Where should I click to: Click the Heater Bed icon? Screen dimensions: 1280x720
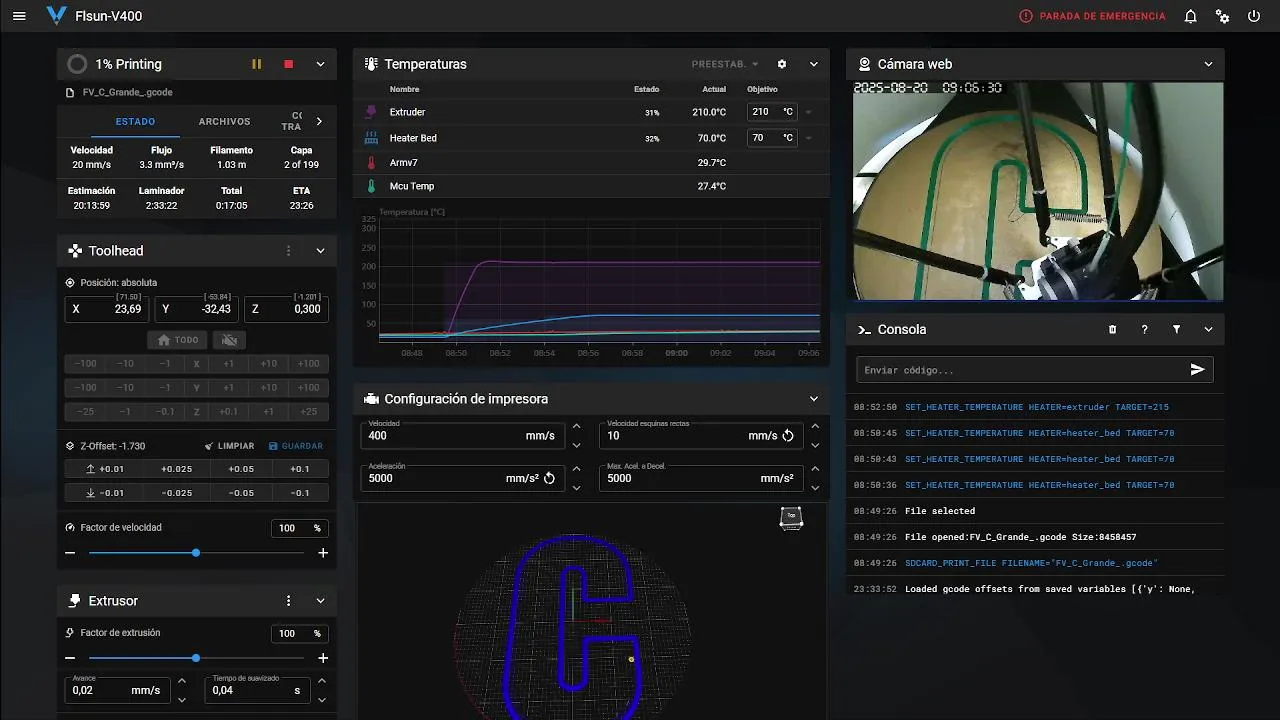371,138
